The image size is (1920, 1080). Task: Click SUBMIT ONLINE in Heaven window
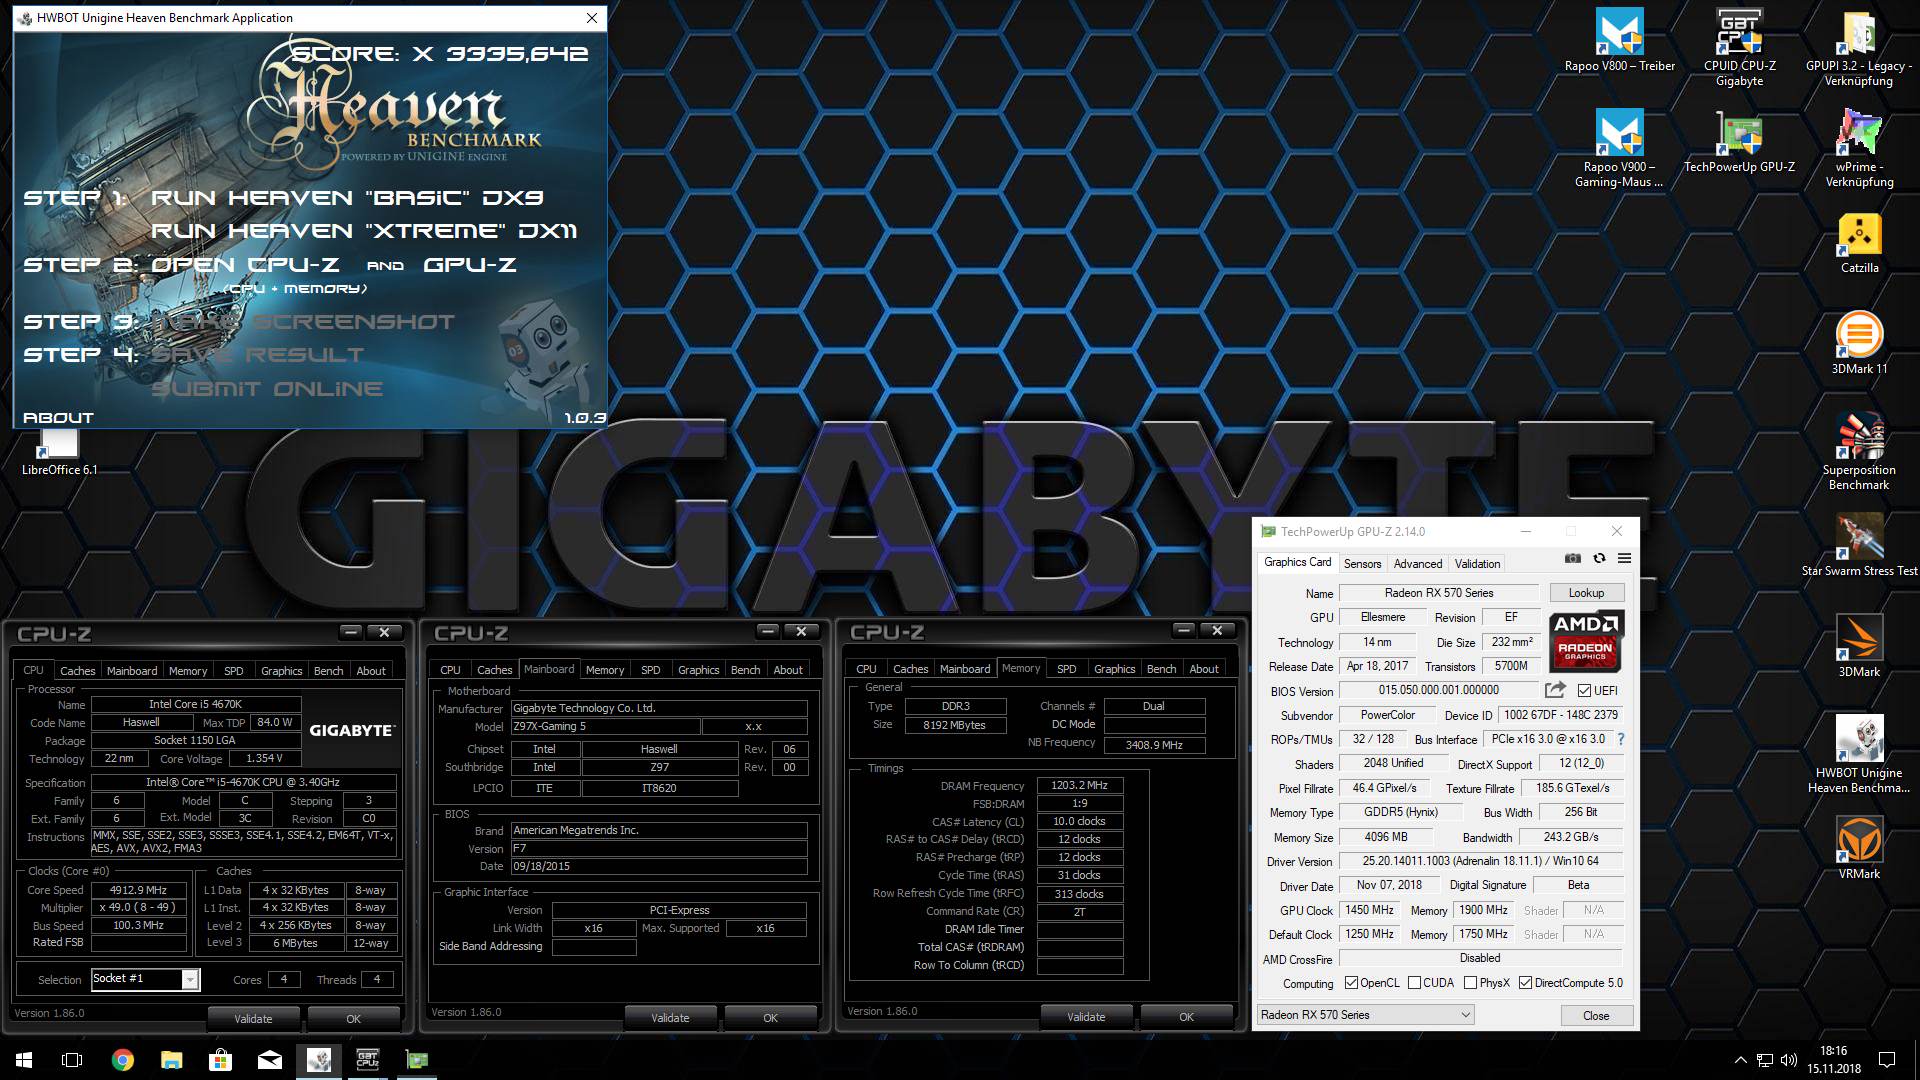267,389
